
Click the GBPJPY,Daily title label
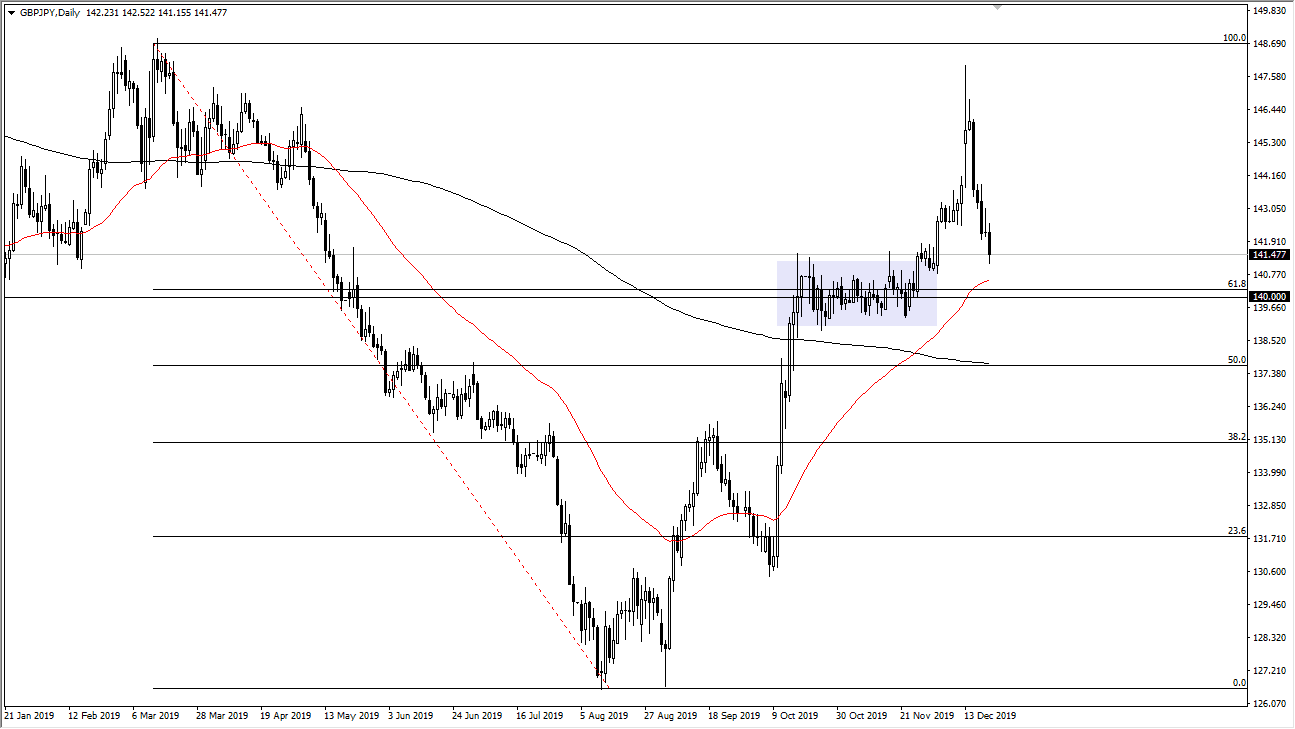coord(51,14)
